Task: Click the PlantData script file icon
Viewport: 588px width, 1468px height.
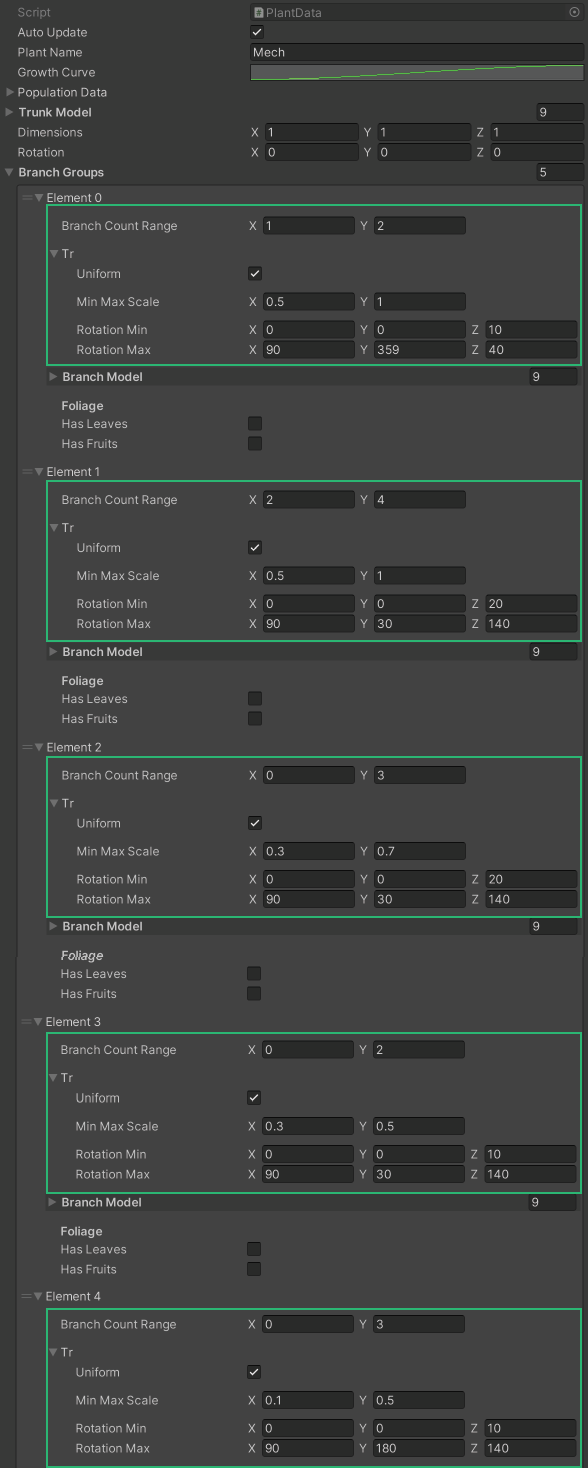Action: (259, 12)
